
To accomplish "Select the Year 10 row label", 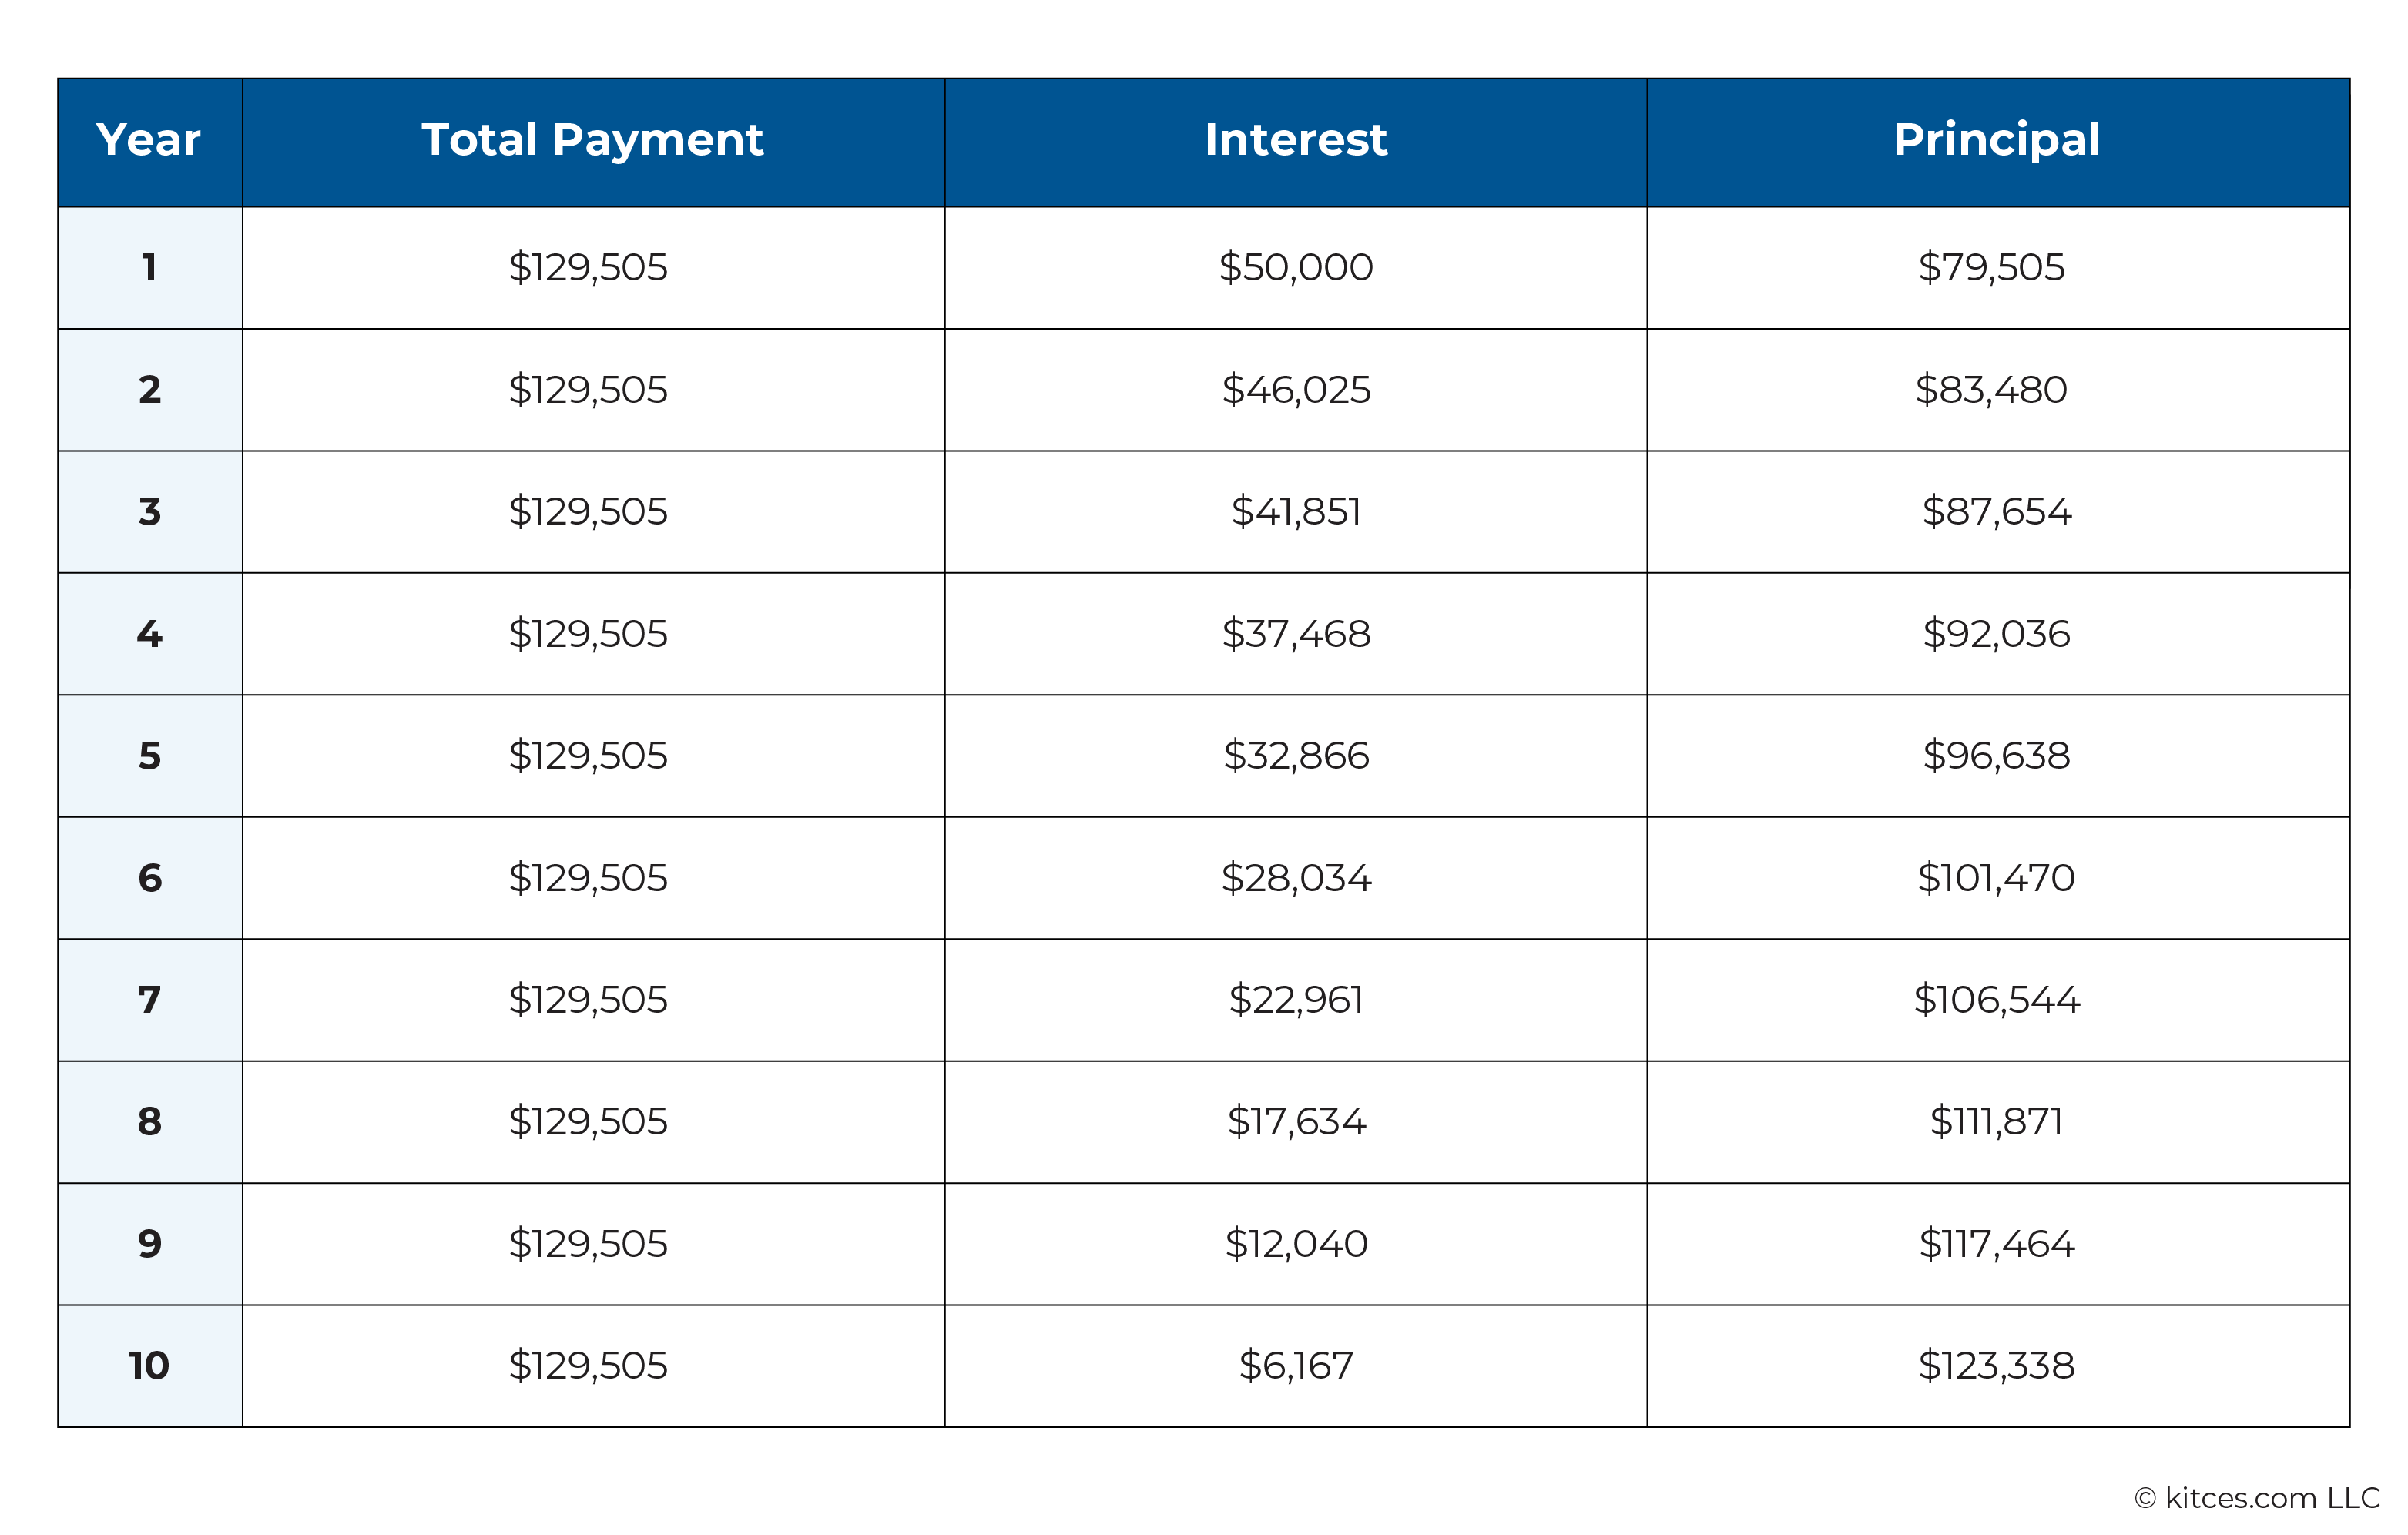I will click(149, 1366).
